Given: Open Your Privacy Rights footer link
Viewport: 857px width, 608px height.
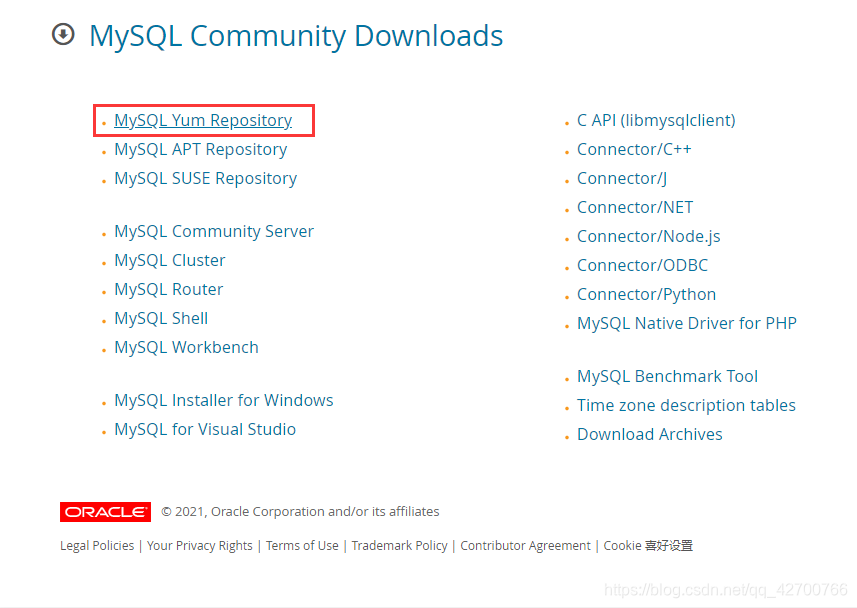Looking at the screenshot, I should (199, 546).
